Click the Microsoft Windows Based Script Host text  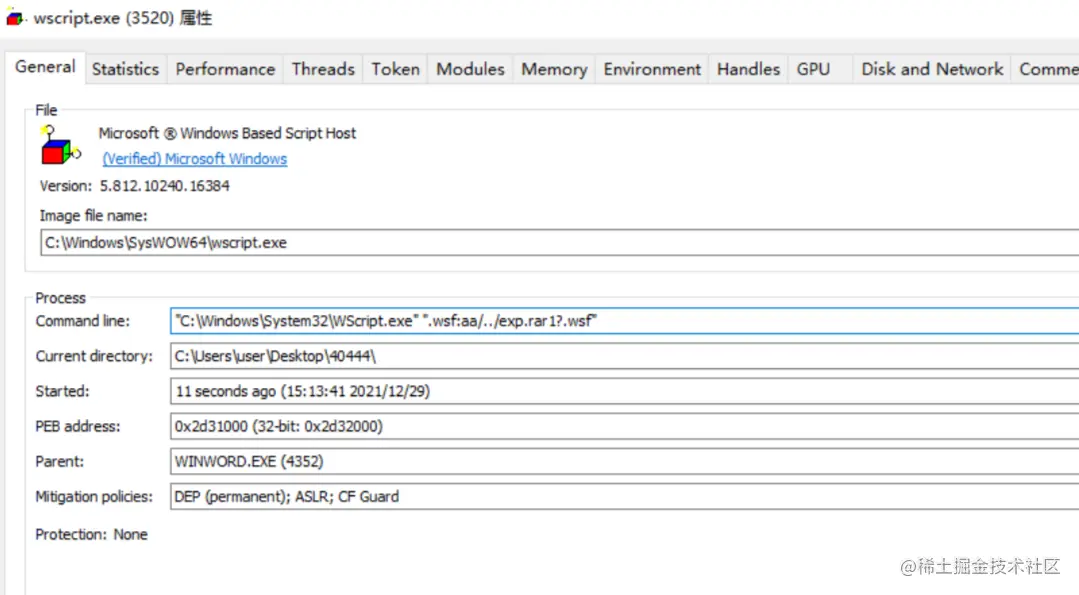click(x=227, y=133)
